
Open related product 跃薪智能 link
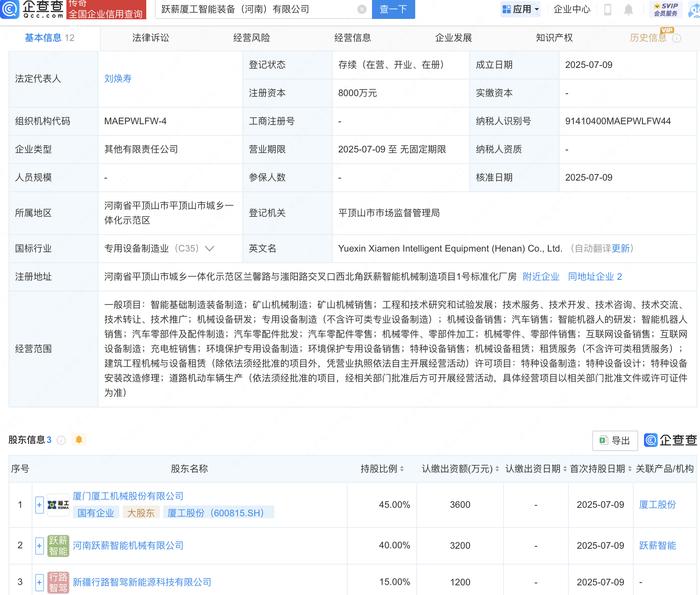(657, 545)
